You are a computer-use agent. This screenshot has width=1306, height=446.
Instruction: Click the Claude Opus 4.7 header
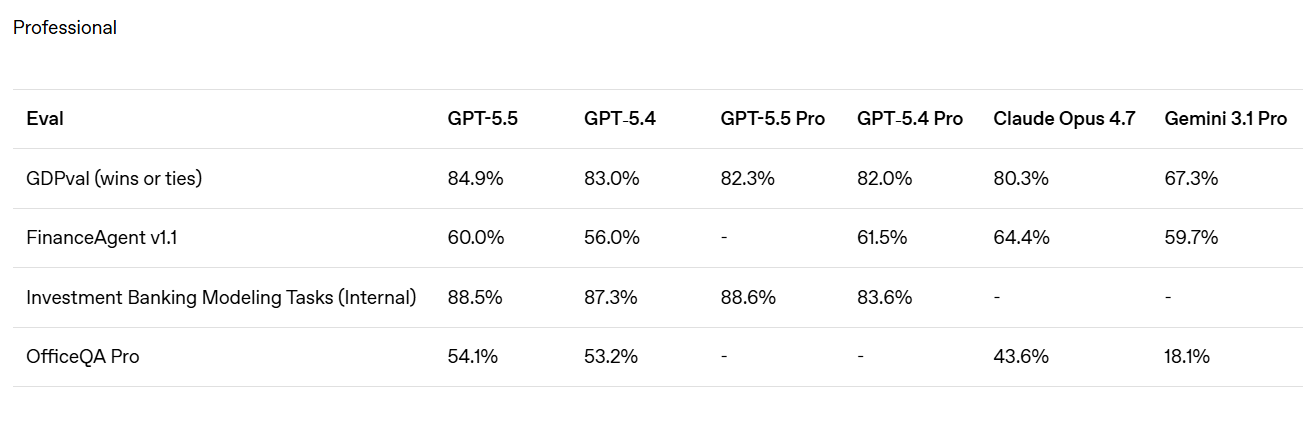tap(1064, 119)
